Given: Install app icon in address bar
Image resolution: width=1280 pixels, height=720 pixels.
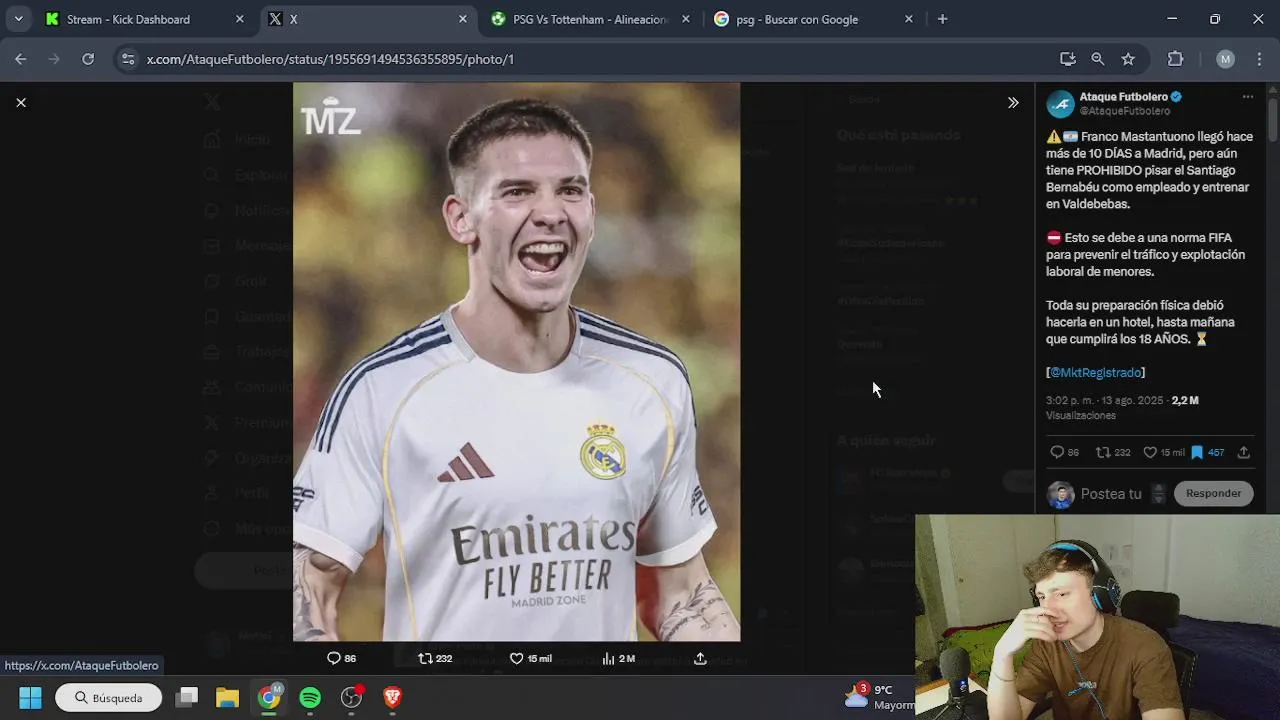Looking at the screenshot, I should [x=1068, y=59].
